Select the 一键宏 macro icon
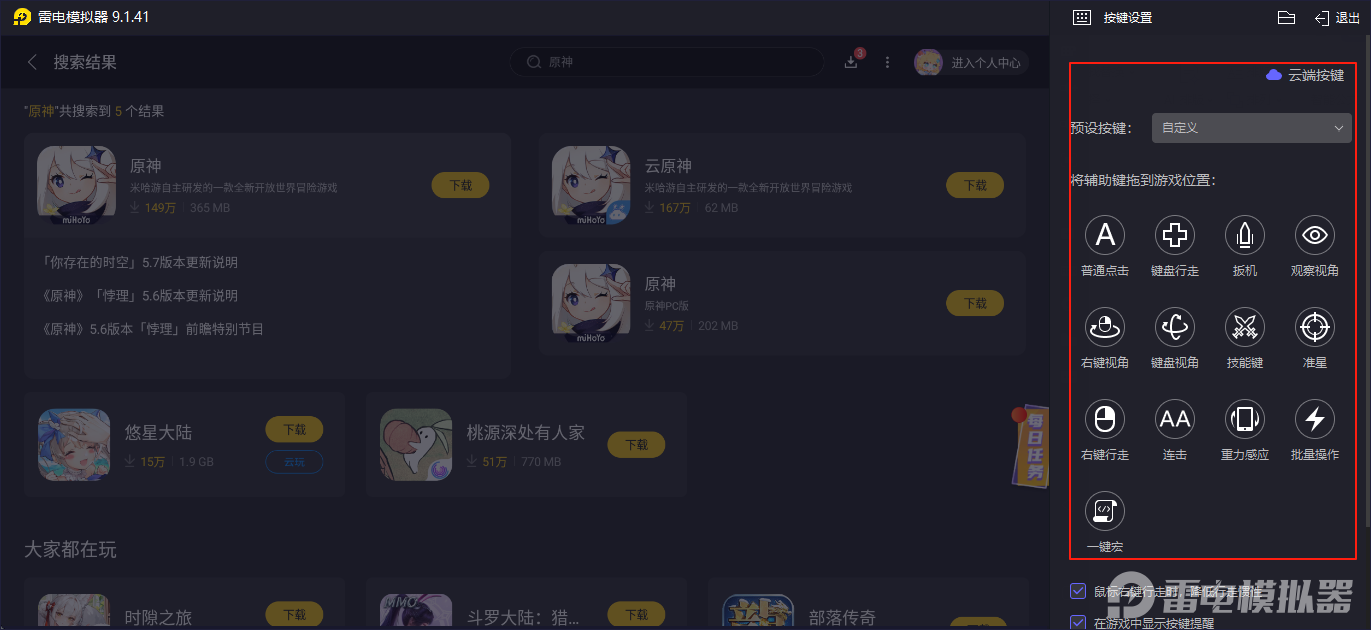The height and width of the screenshot is (630, 1371). 1105,511
